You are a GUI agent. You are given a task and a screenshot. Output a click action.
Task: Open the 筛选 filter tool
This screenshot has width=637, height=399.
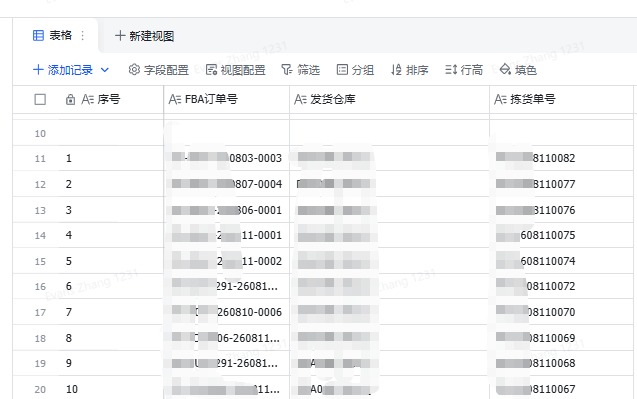[301, 70]
